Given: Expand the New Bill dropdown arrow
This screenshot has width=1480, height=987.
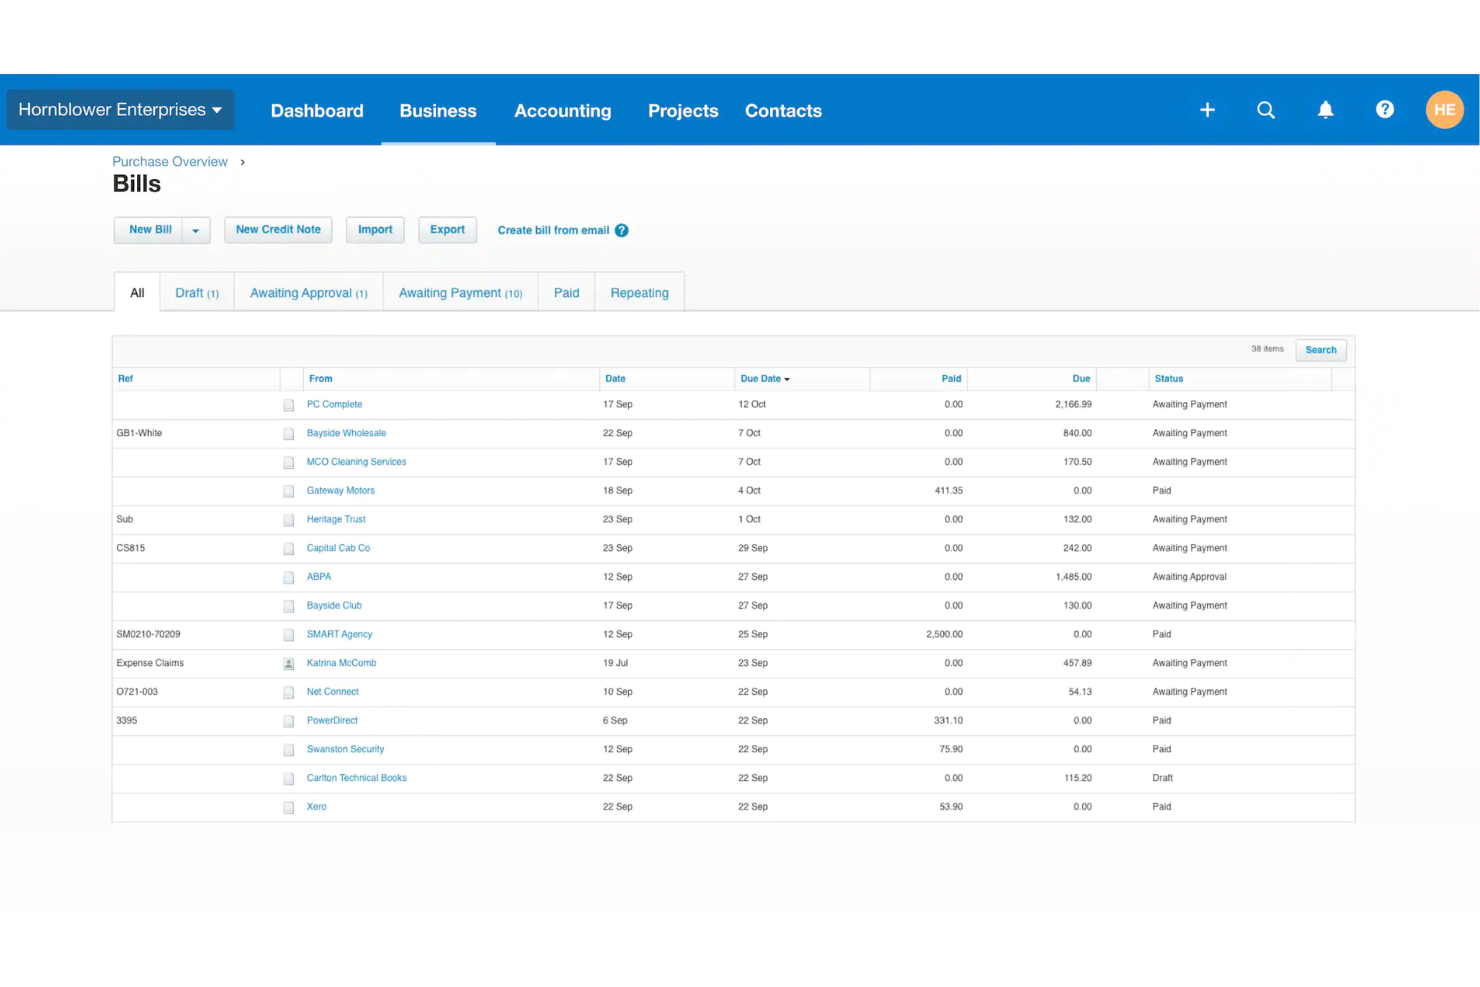Looking at the screenshot, I should point(196,230).
